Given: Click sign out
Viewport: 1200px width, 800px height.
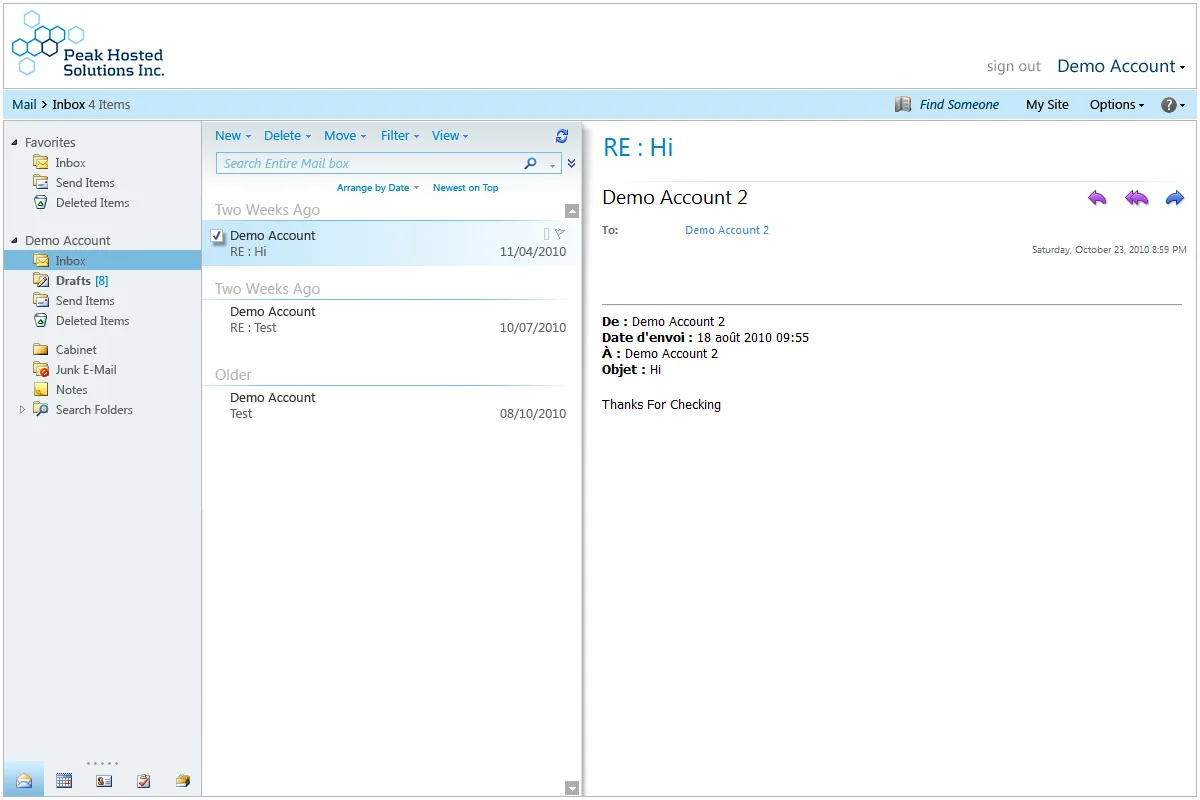Looking at the screenshot, I should [1014, 66].
